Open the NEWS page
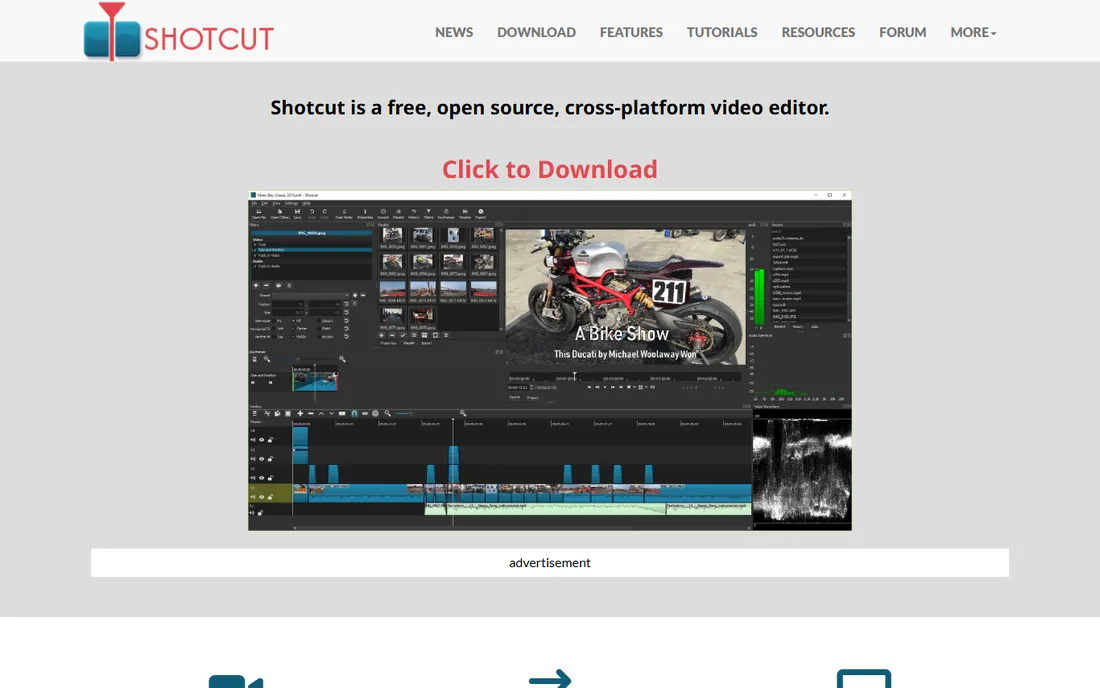This screenshot has width=1100, height=688. pos(454,32)
